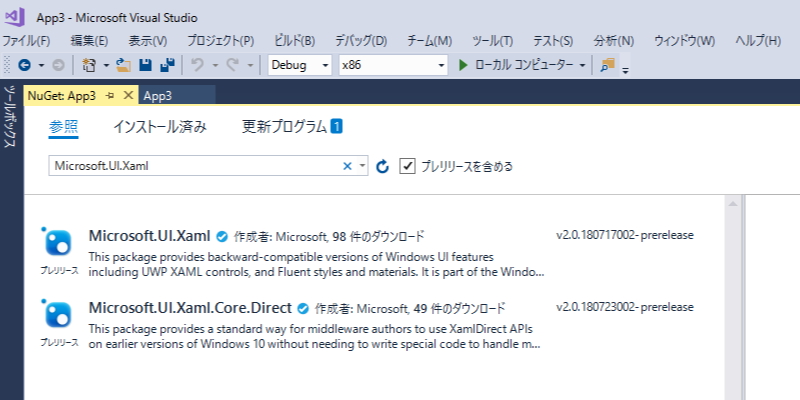
Task: Start debugging with the green play icon
Action: 463,65
